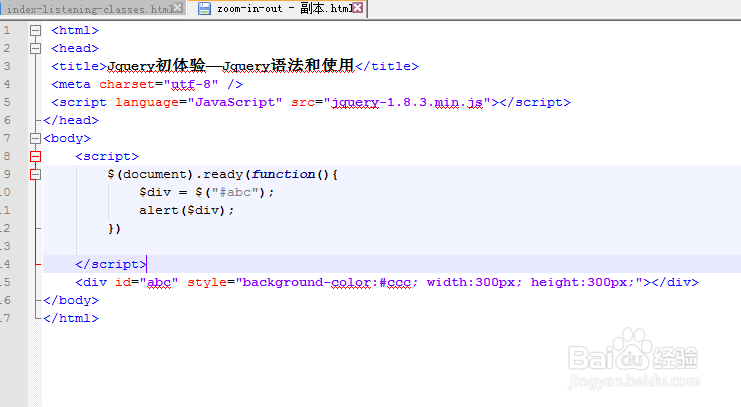The height and width of the screenshot is (407, 741).
Task: Click the $(document).ready(function(){ line
Action: coord(223,174)
